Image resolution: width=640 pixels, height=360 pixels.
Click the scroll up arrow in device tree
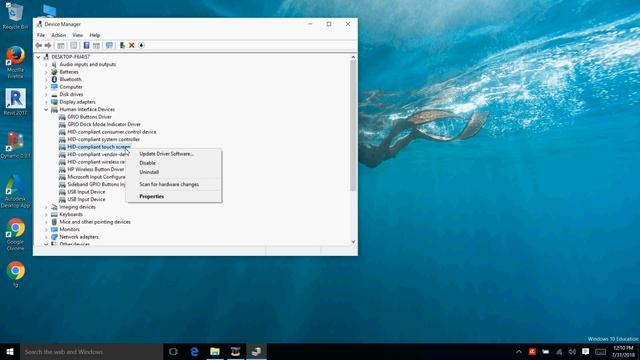tap(353, 57)
